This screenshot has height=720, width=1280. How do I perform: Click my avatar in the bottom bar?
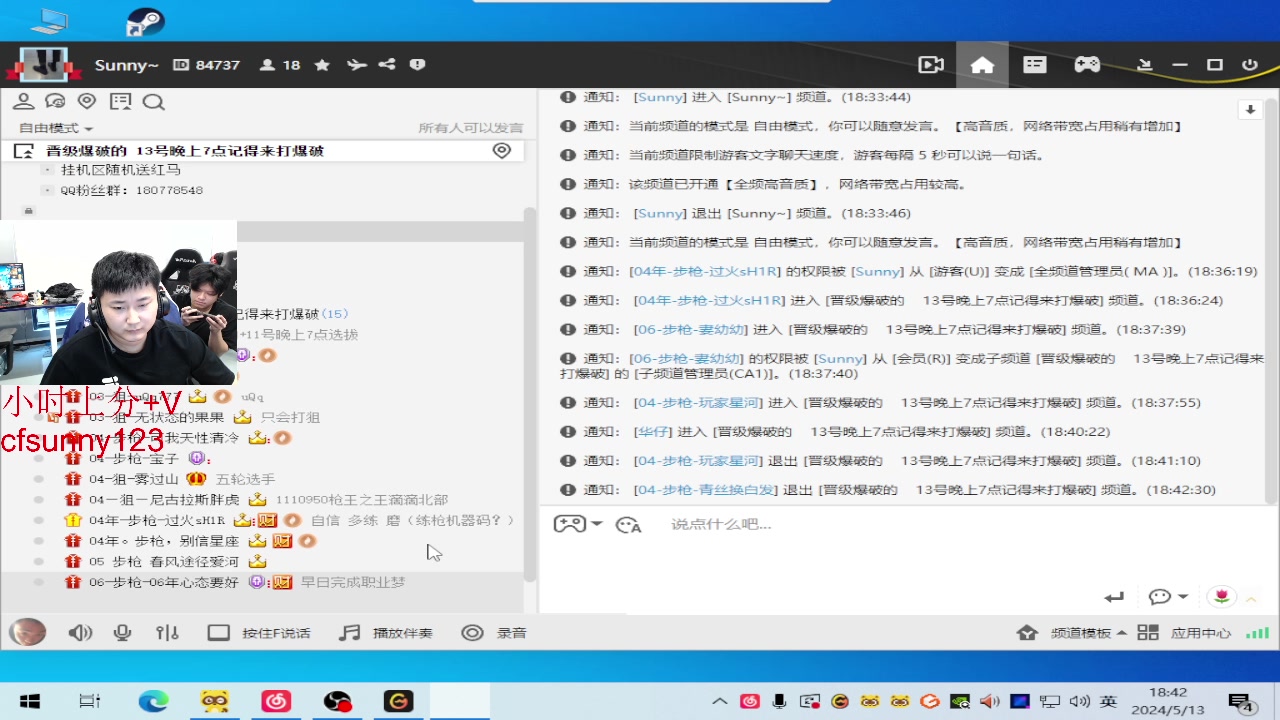(x=28, y=632)
